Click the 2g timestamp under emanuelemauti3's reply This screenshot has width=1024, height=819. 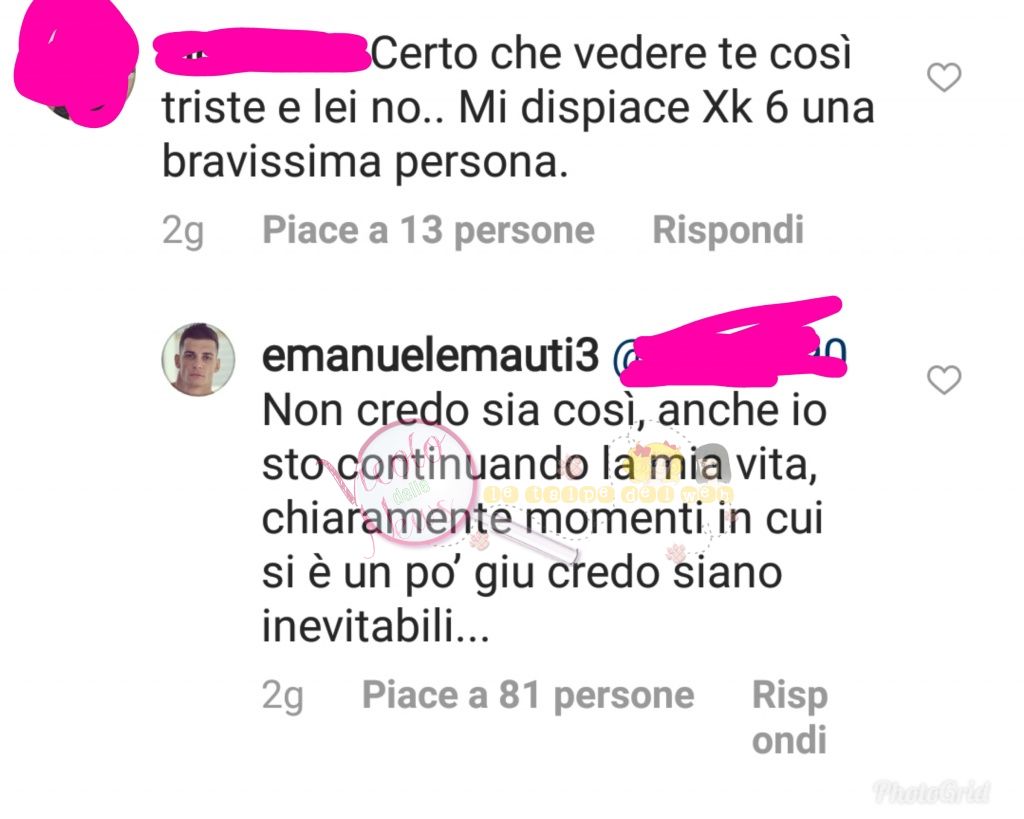283,696
